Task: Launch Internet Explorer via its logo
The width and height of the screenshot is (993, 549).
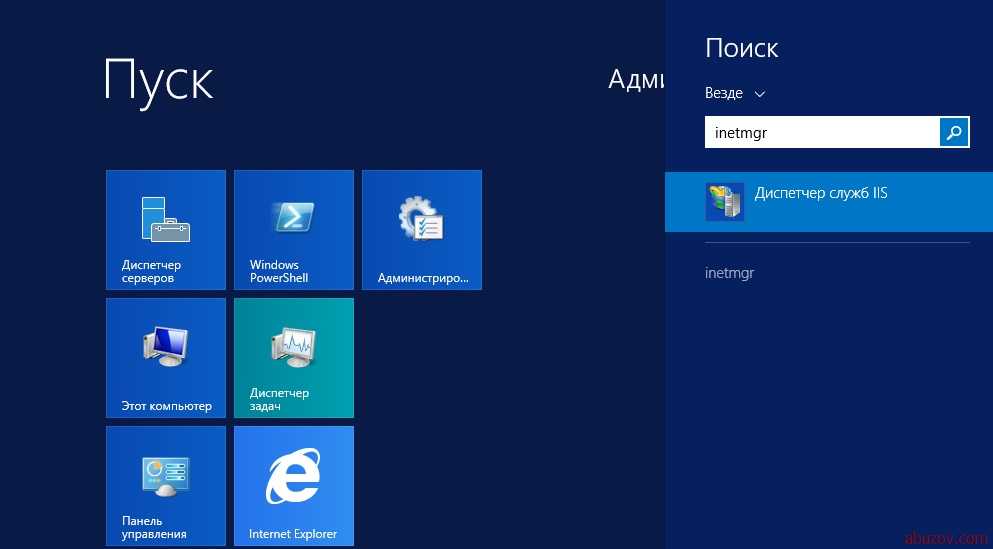Action: (x=294, y=476)
